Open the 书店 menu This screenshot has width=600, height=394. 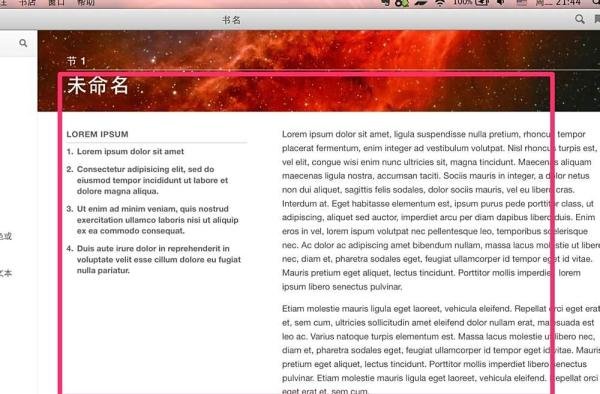pyautogui.click(x=28, y=3)
